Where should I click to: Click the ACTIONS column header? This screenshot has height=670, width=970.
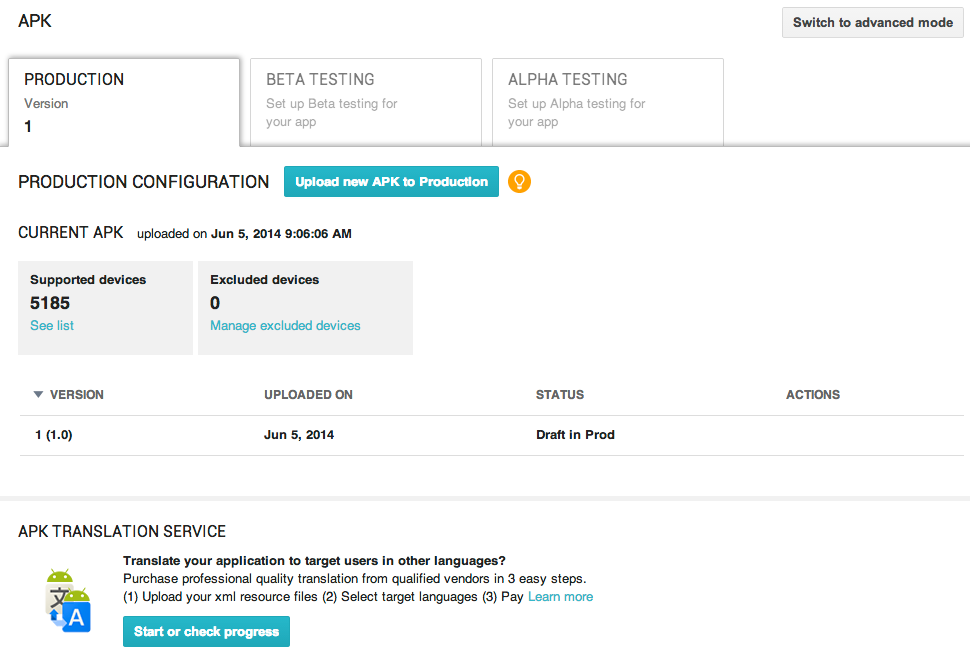click(x=812, y=395)
